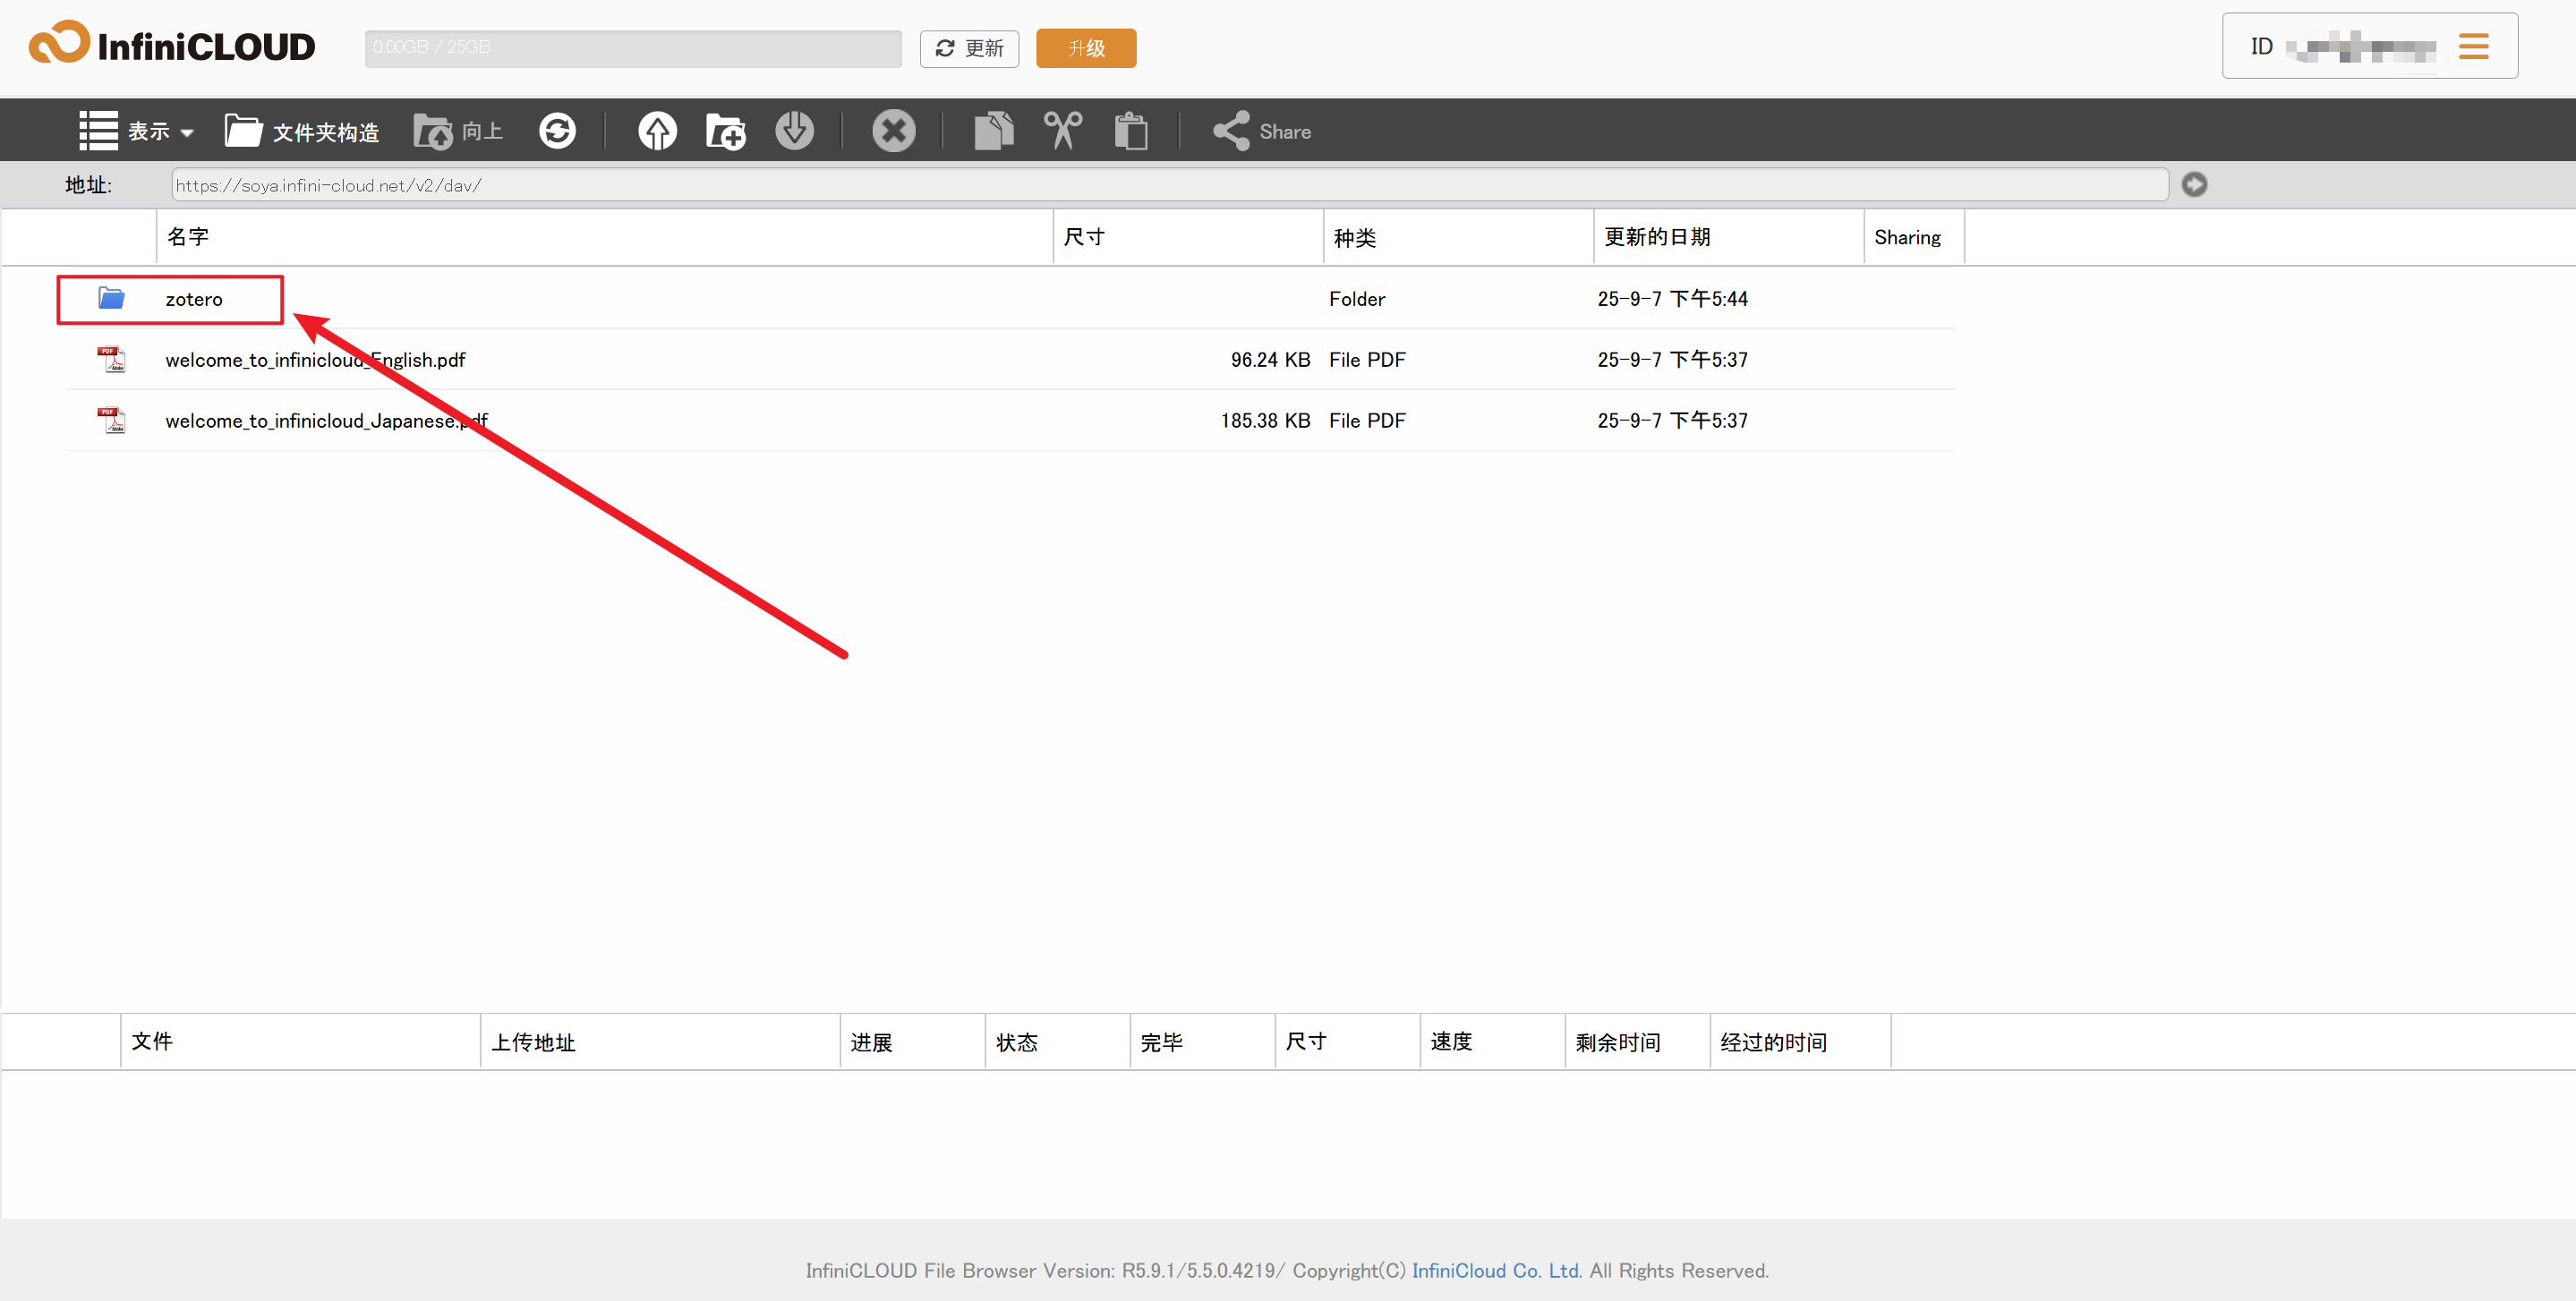
Task: Sort by the 种类 column header
Action: coord(1458,237)
